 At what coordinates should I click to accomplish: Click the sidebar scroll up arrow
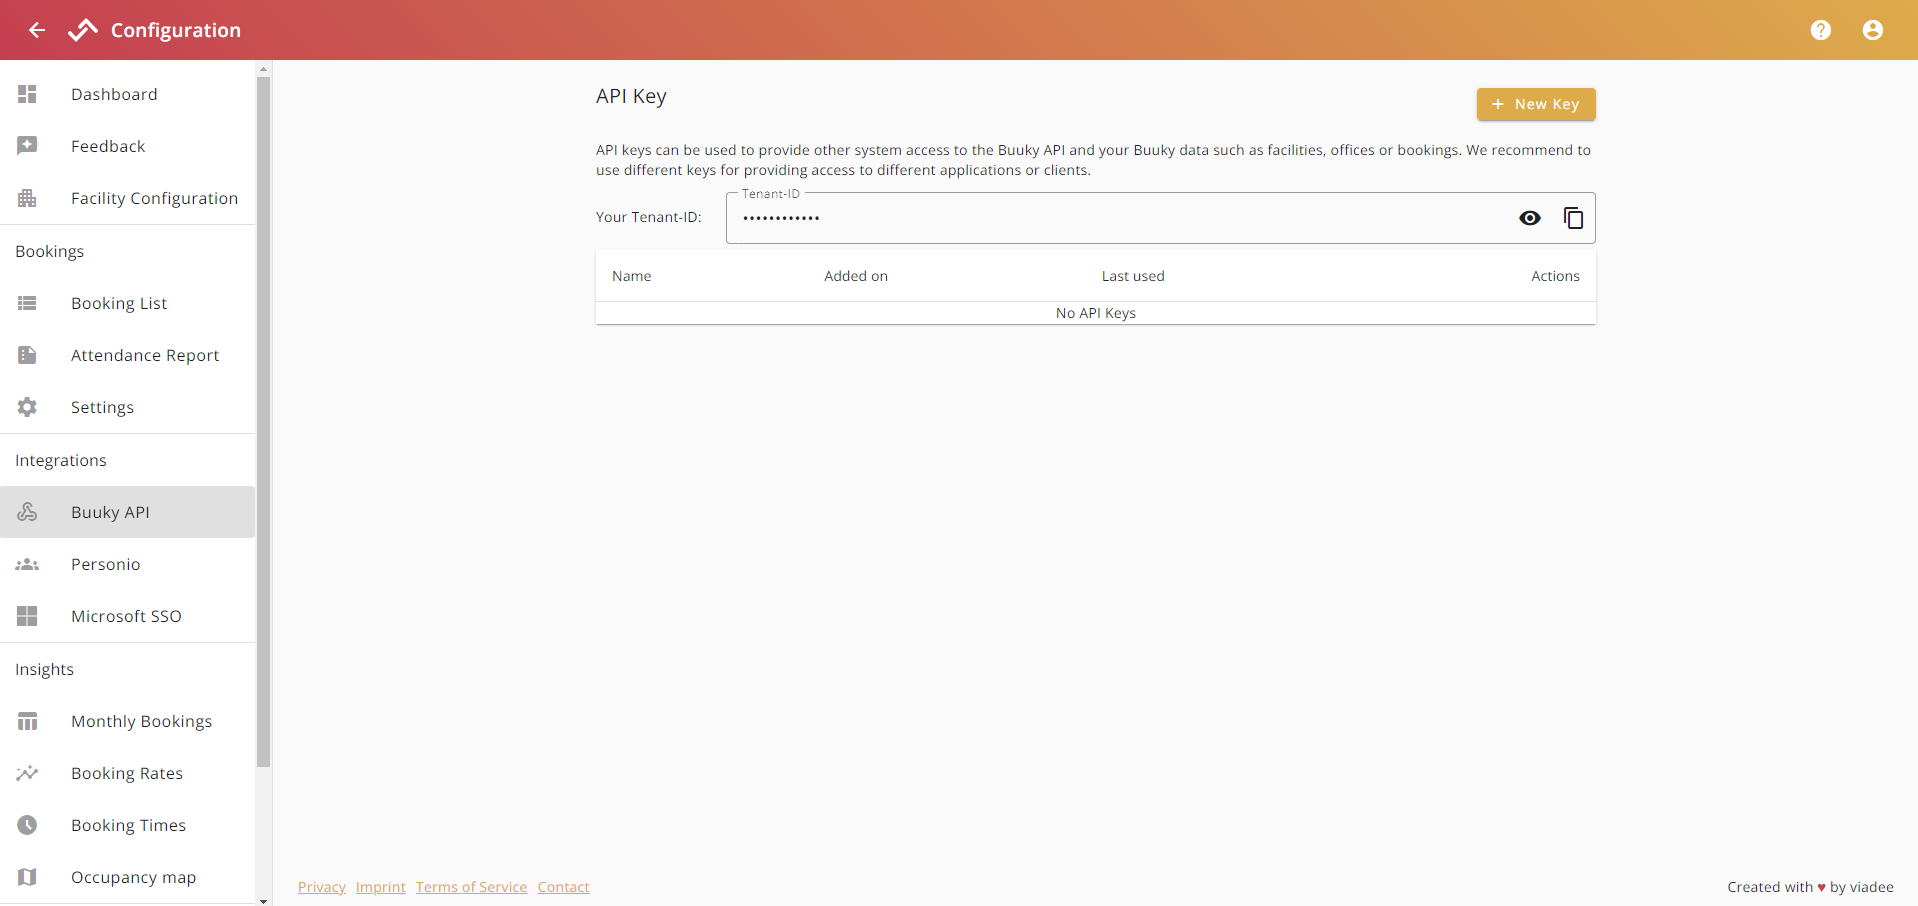tap(264, 70)
